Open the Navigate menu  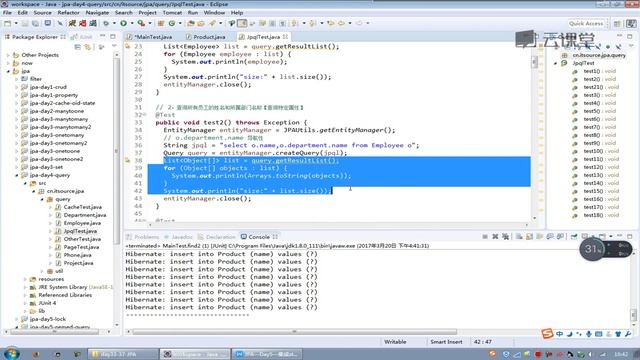coord(97,13)
